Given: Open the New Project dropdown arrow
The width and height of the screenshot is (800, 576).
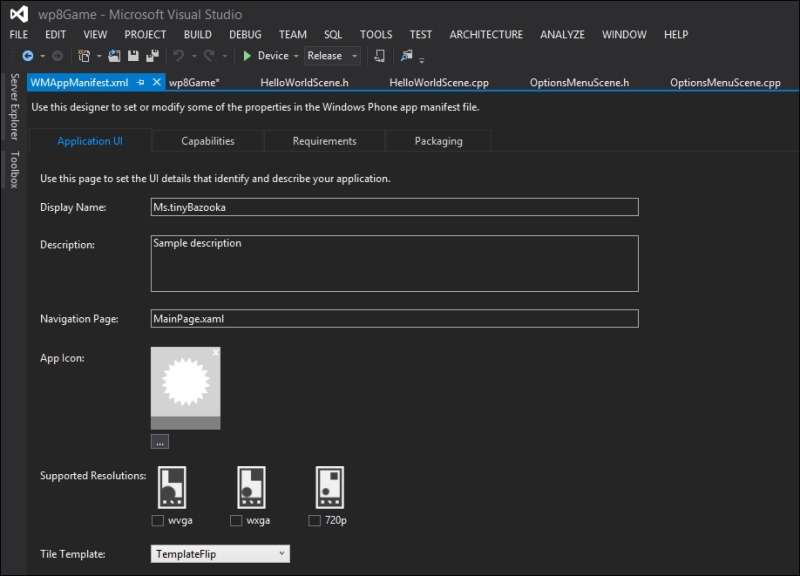Looking at the screenshot, I should (x=99, y=56).
